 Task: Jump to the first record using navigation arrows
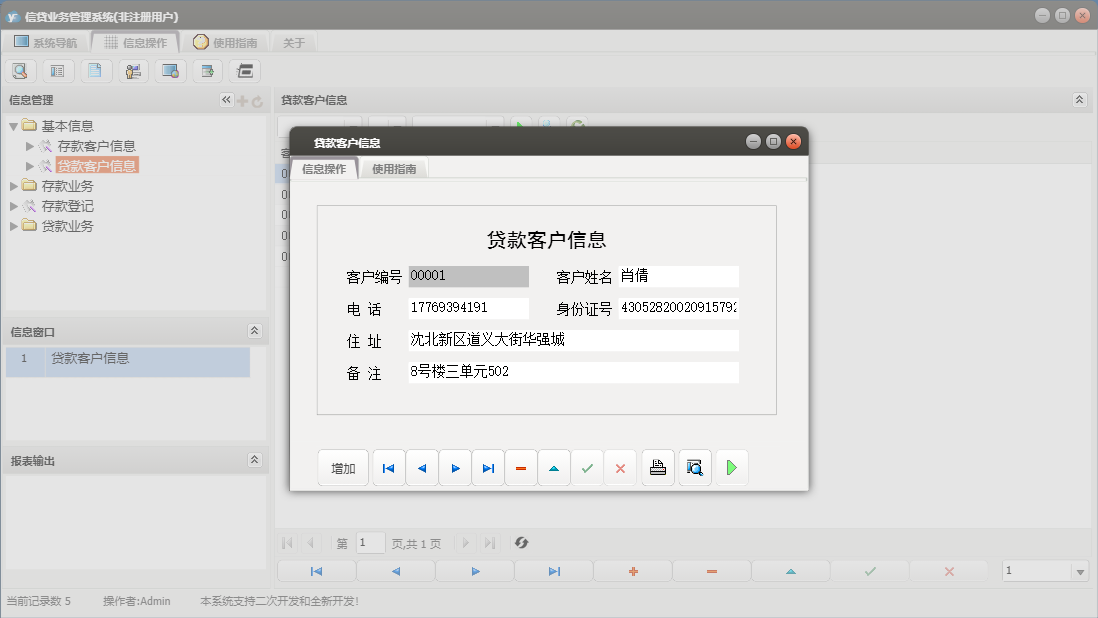pyautogui.click(x=388, y=467)
